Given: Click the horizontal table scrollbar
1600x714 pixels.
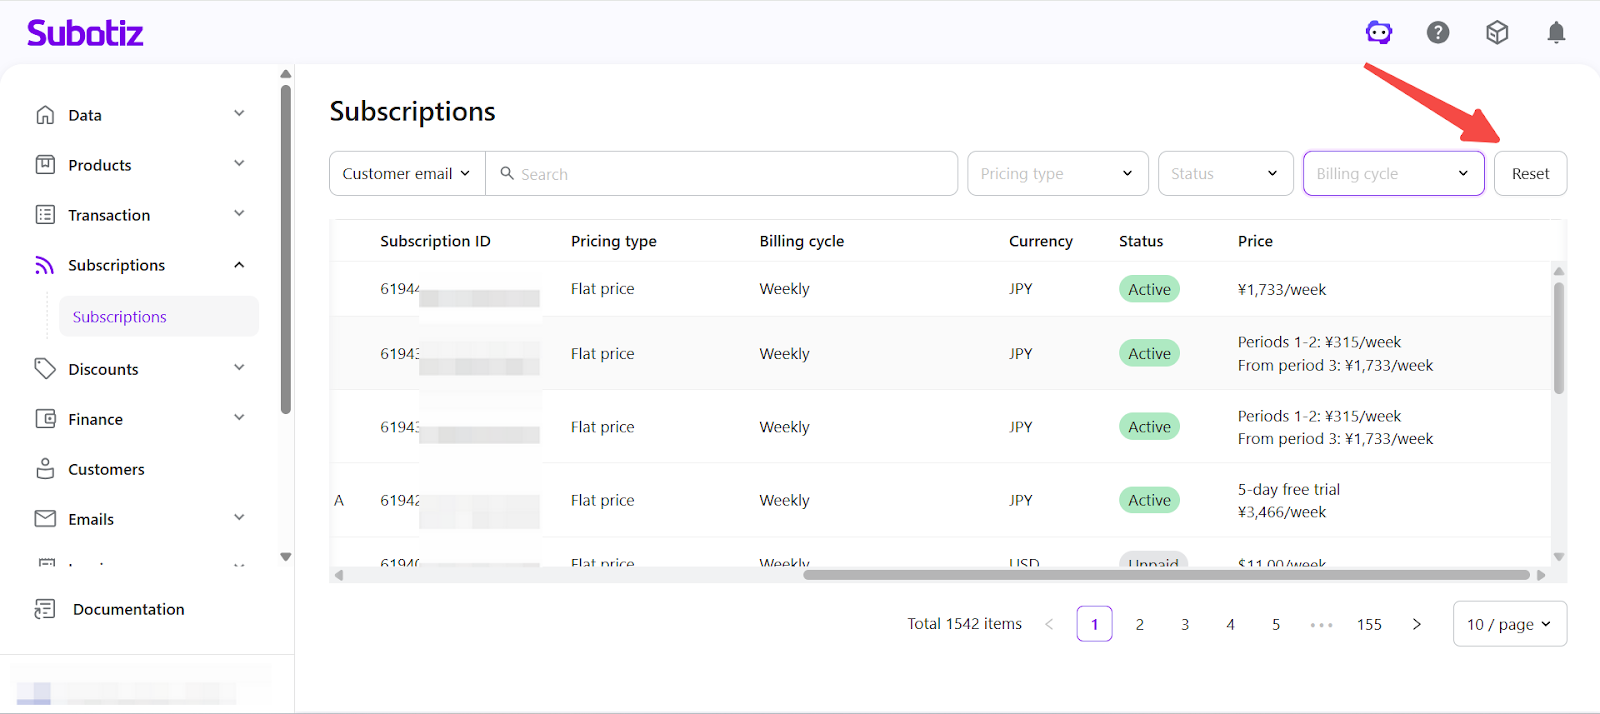Looking at the screenshot, I should pos(1165,575).
